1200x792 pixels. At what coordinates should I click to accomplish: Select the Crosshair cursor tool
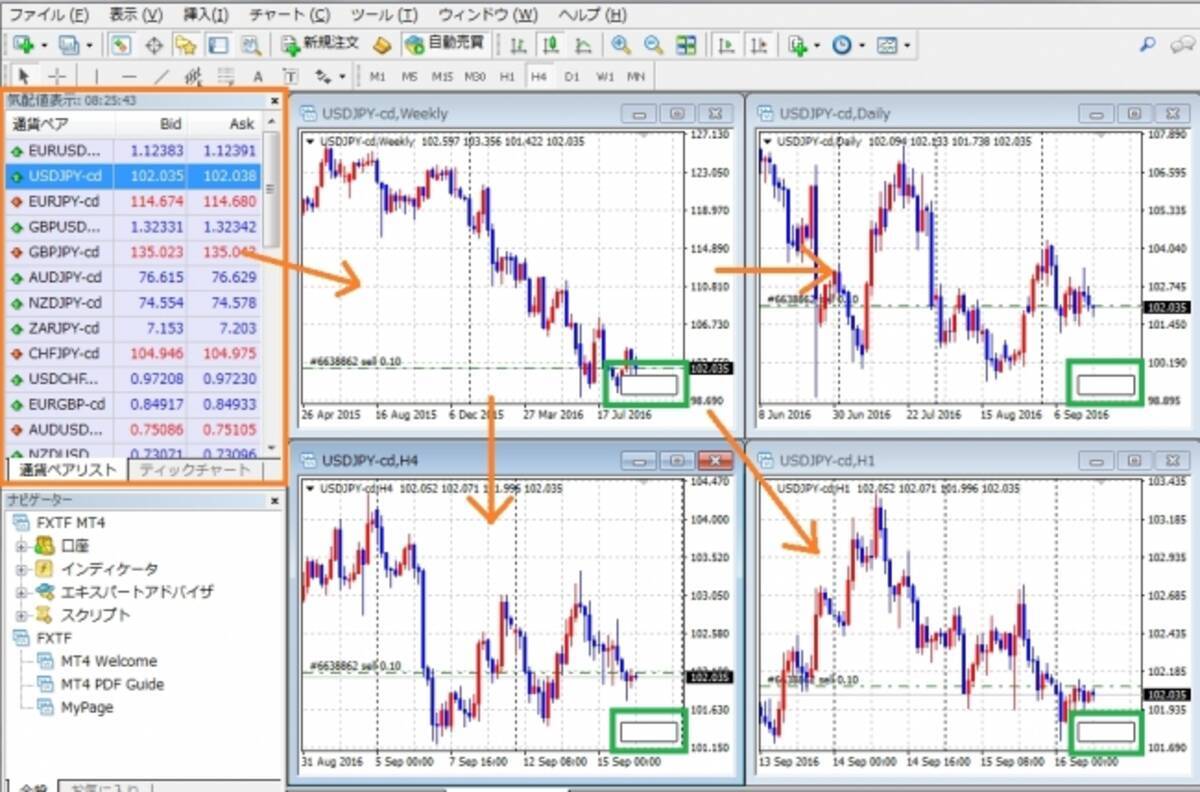[58, 77]
